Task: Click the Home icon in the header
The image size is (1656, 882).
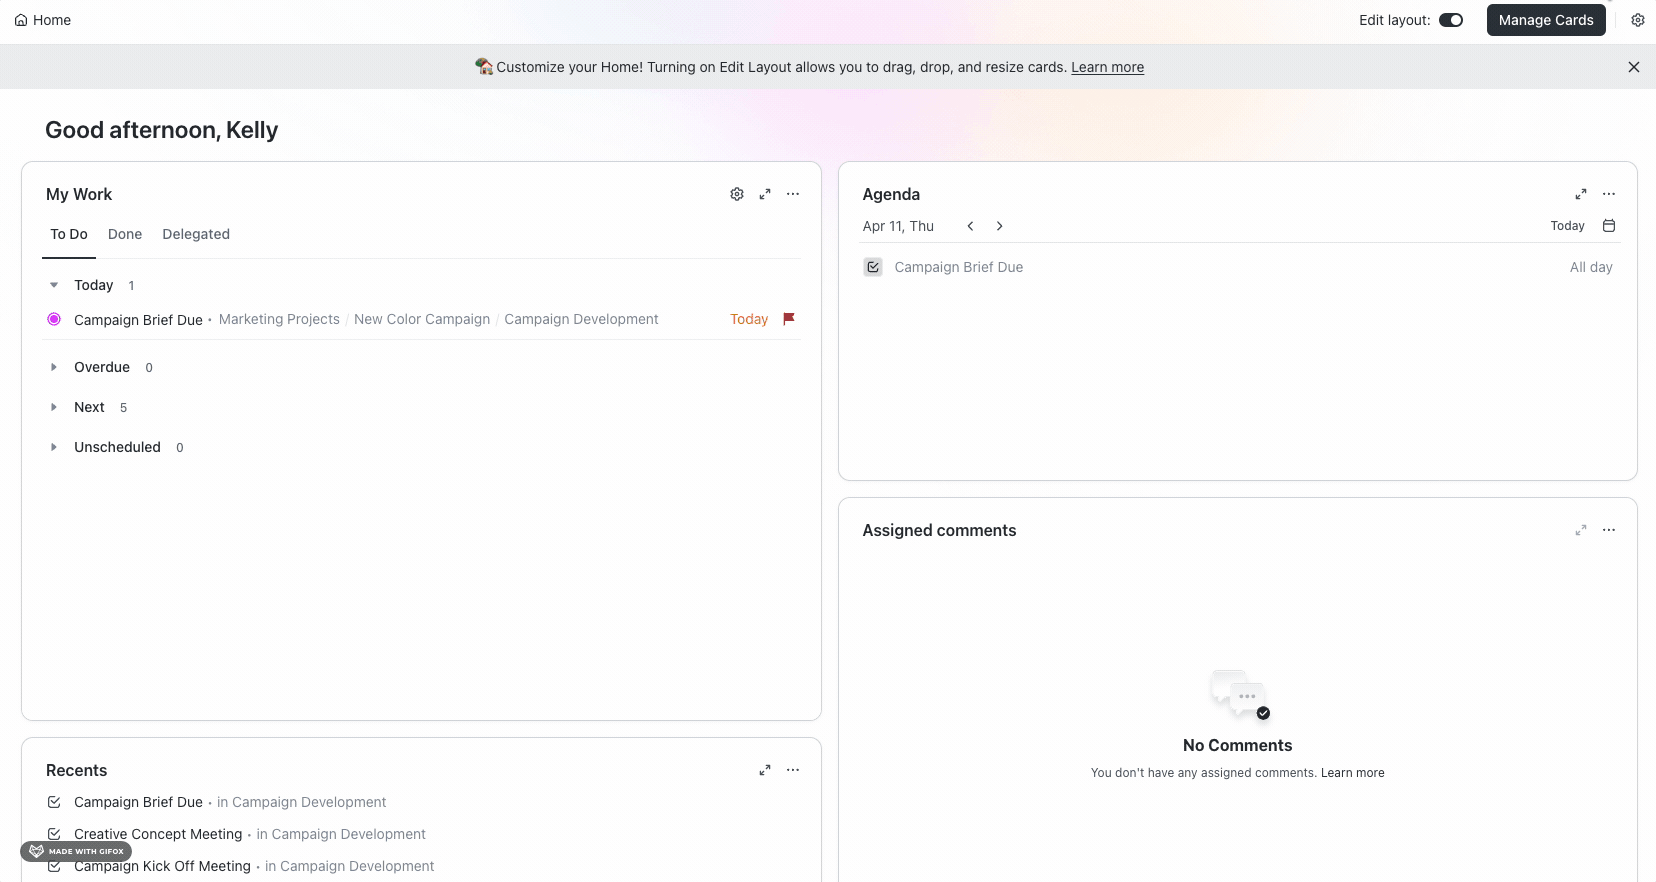Action: [x=21, y=20]
